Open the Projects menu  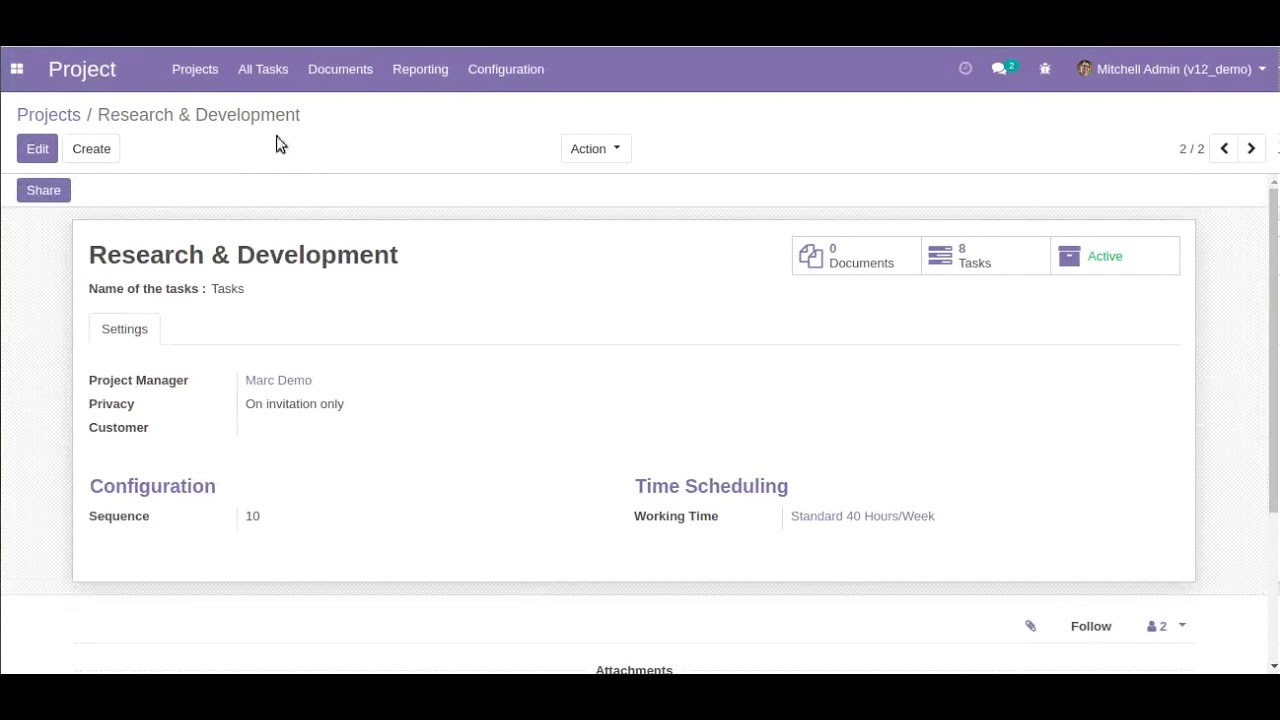coord(195,69)
